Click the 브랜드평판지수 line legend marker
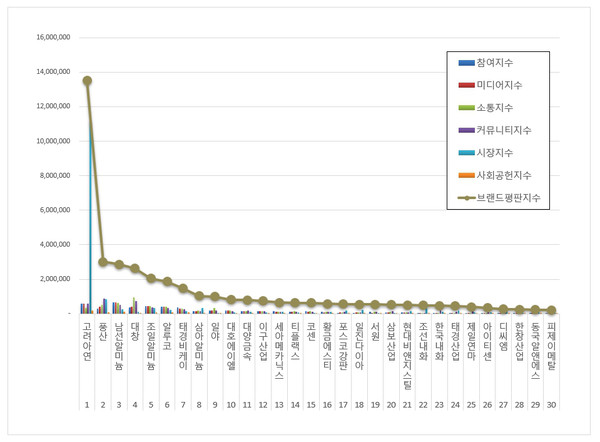This screenshot has height=442, width=600. click(466, 197)
